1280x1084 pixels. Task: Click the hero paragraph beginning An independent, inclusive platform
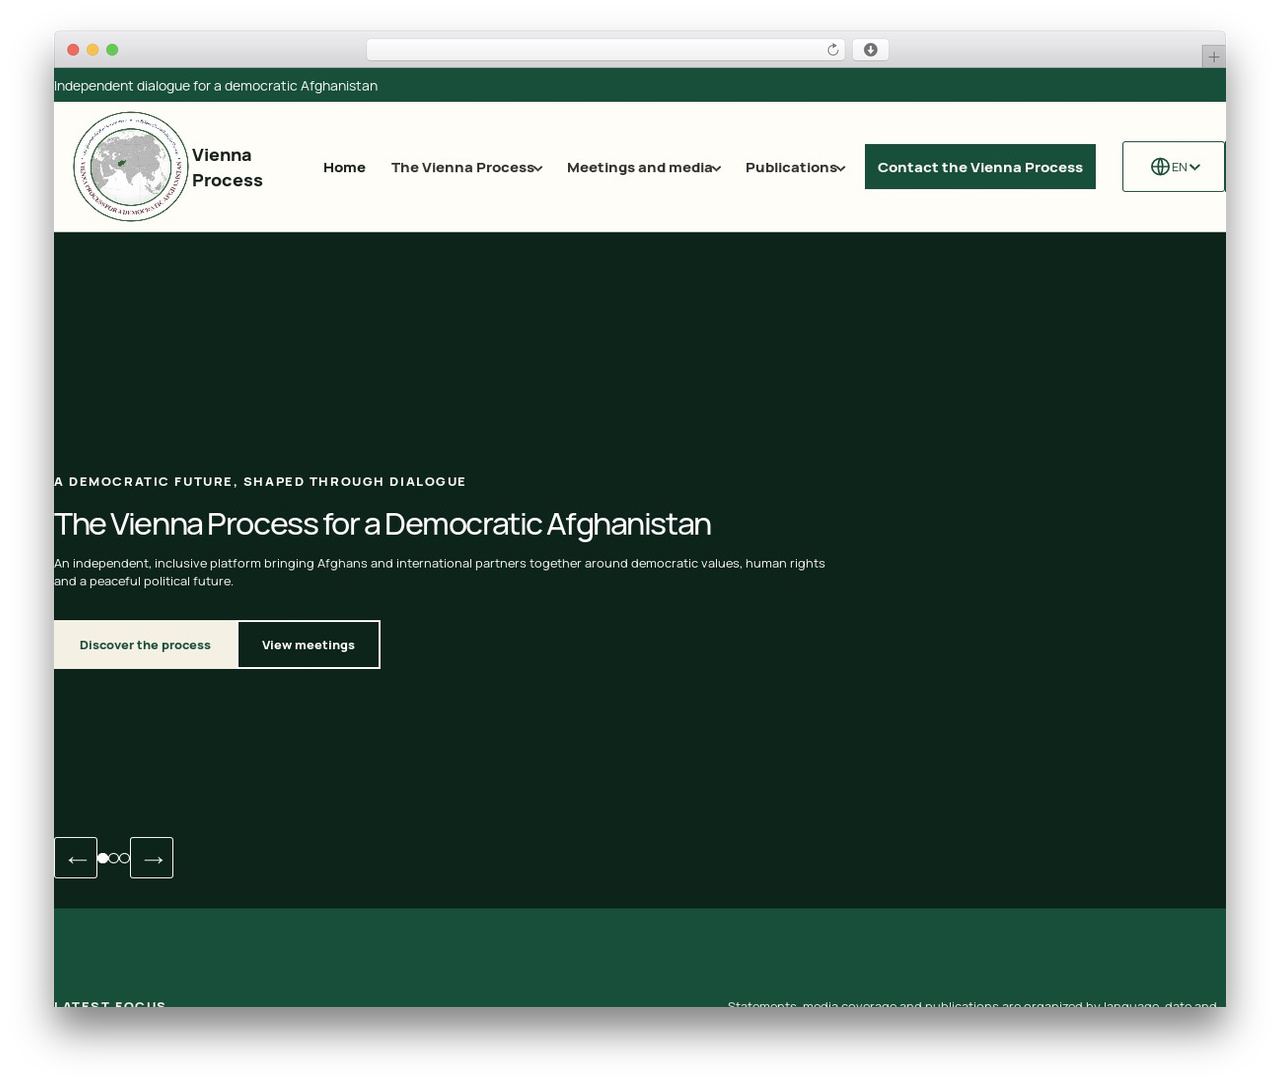pyautogui.click(x=440, y=572)
